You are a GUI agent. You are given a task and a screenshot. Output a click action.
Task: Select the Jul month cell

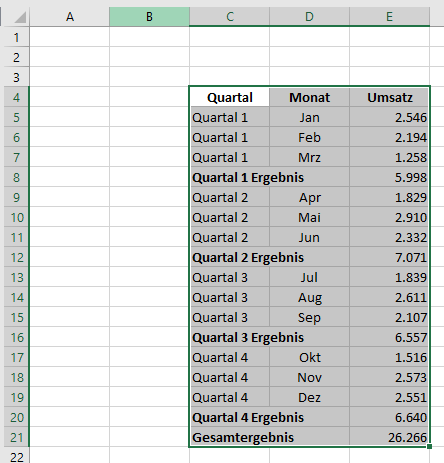coord(309,277)
